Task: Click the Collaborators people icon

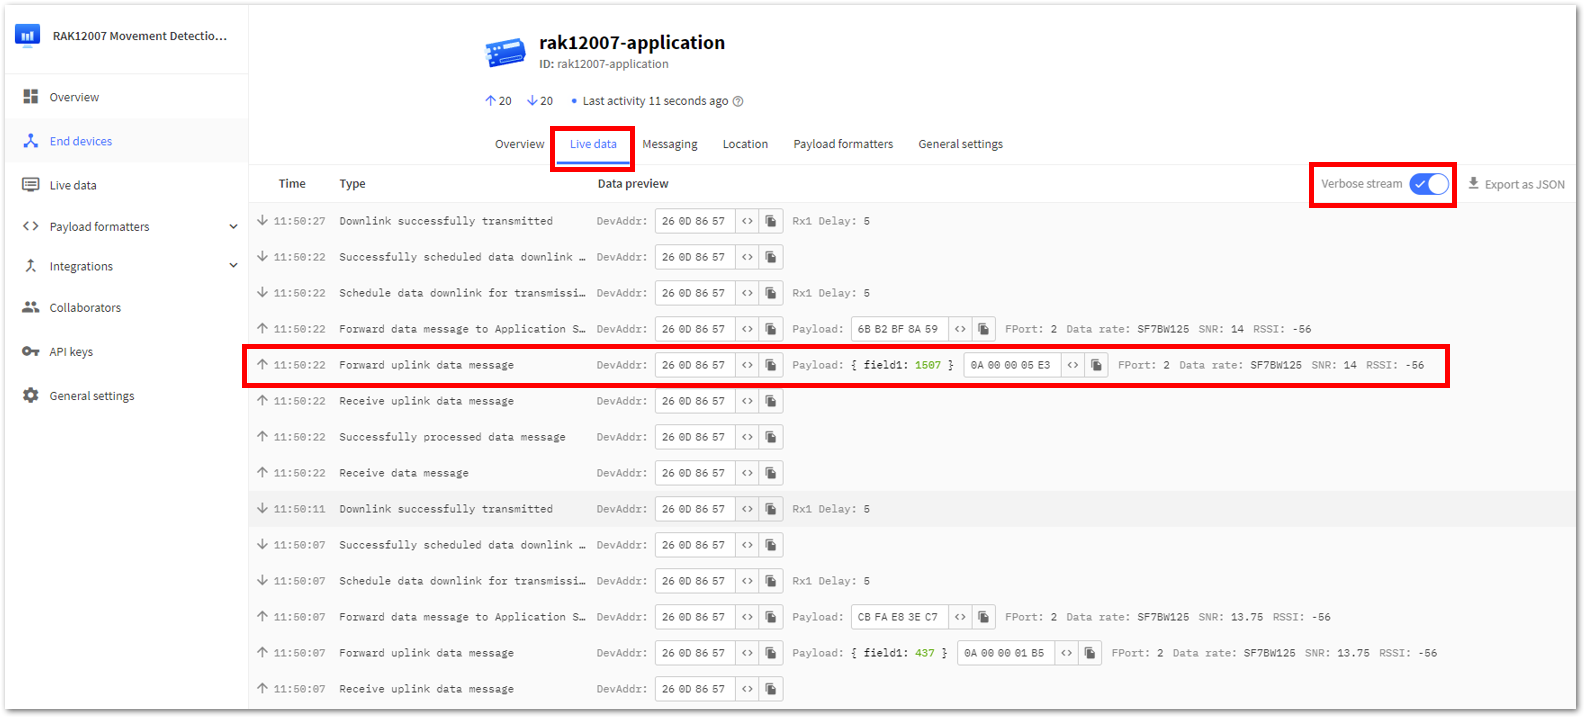Action: [x=31, y=307]
